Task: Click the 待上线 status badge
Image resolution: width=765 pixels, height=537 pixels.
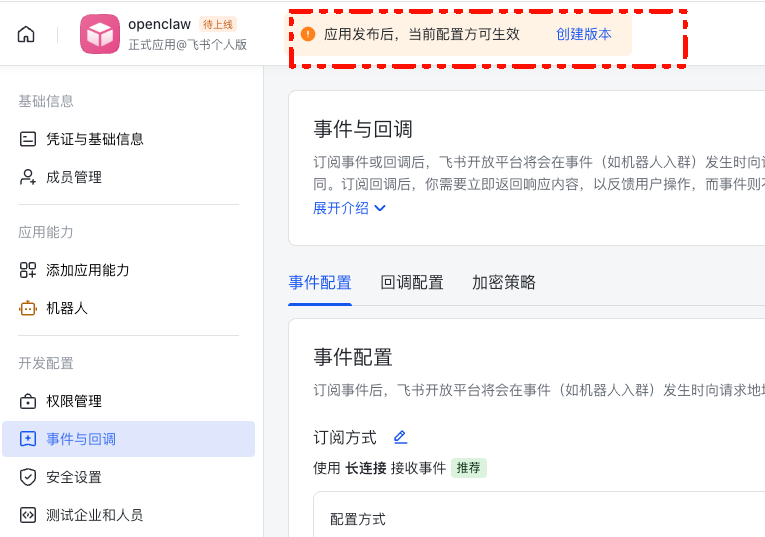Action: tap(218, 24)
